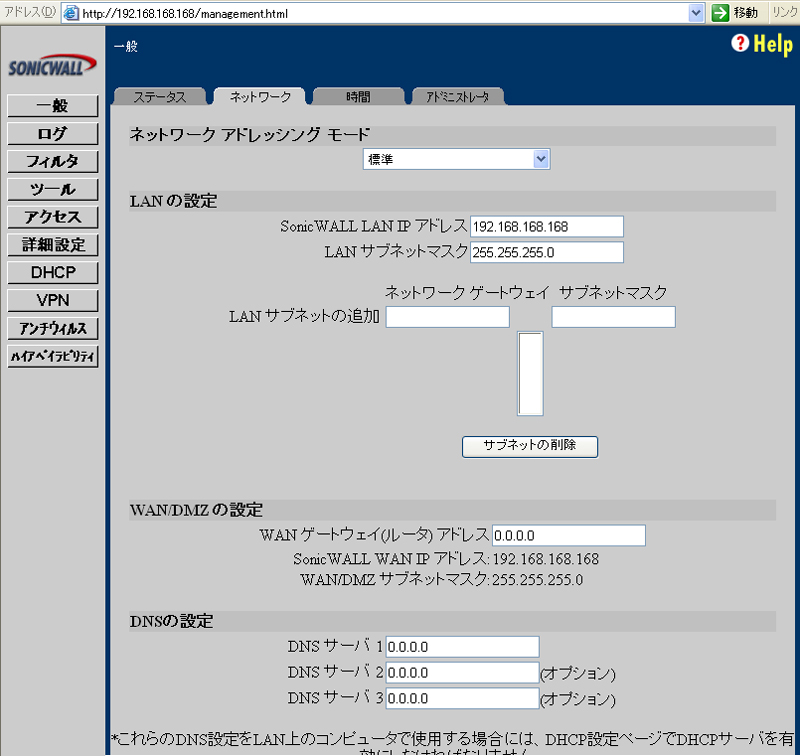Click the DNS server 2 field
The image size is (800, 756).
point(462,672)
